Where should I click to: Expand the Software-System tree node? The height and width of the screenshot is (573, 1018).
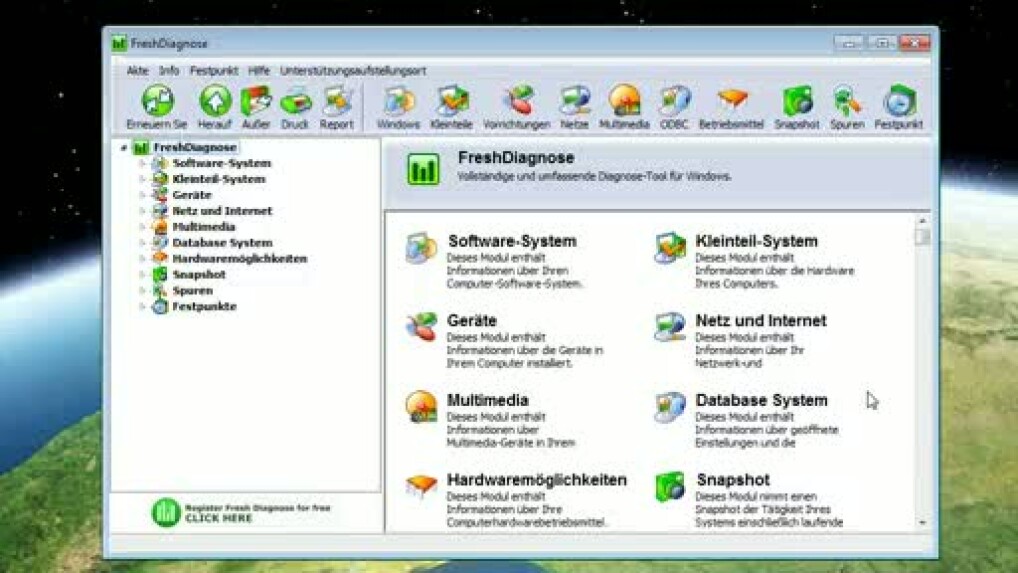pos(142,163)
